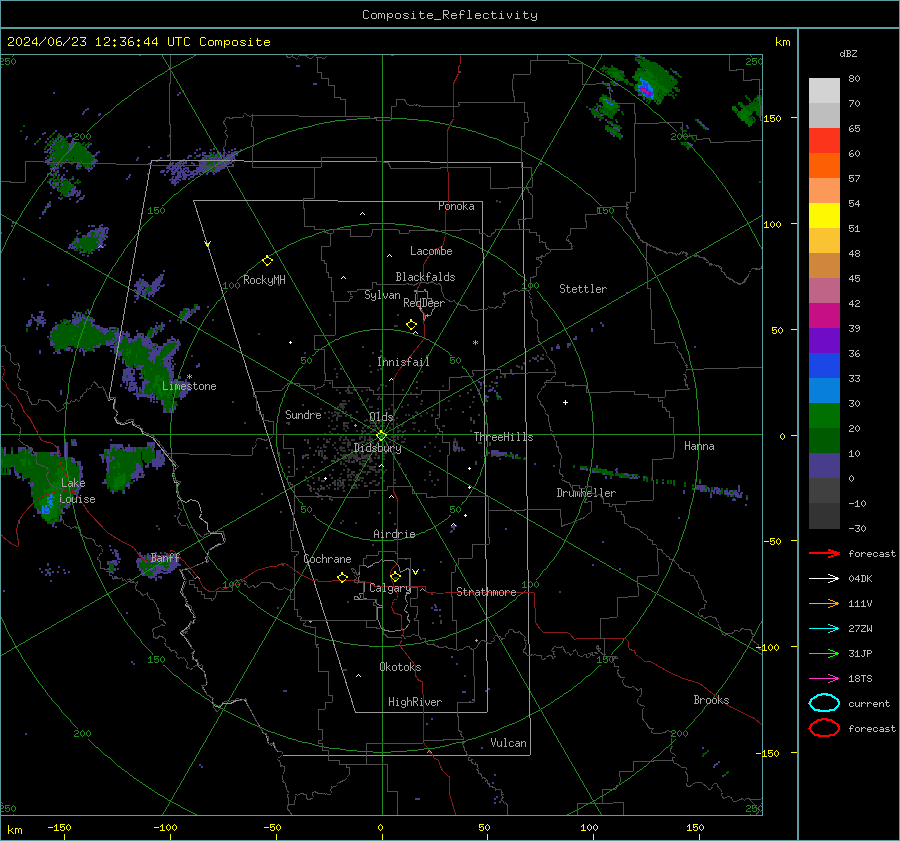Click the timestamp 2024/06/23 12:36:44 UTC Composite

click(138, 42)
